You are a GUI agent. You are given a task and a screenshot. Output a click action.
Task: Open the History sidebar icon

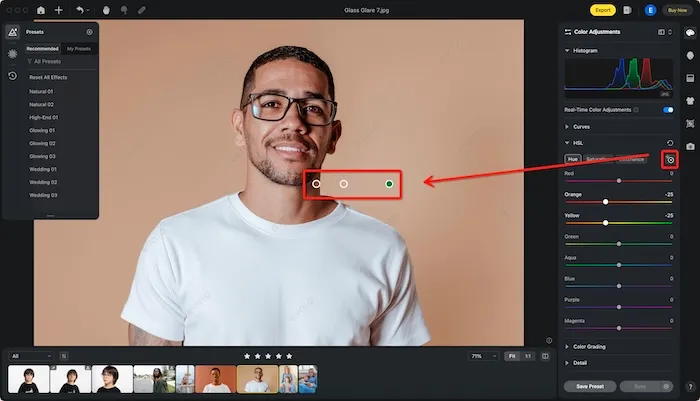coord(12,76)
